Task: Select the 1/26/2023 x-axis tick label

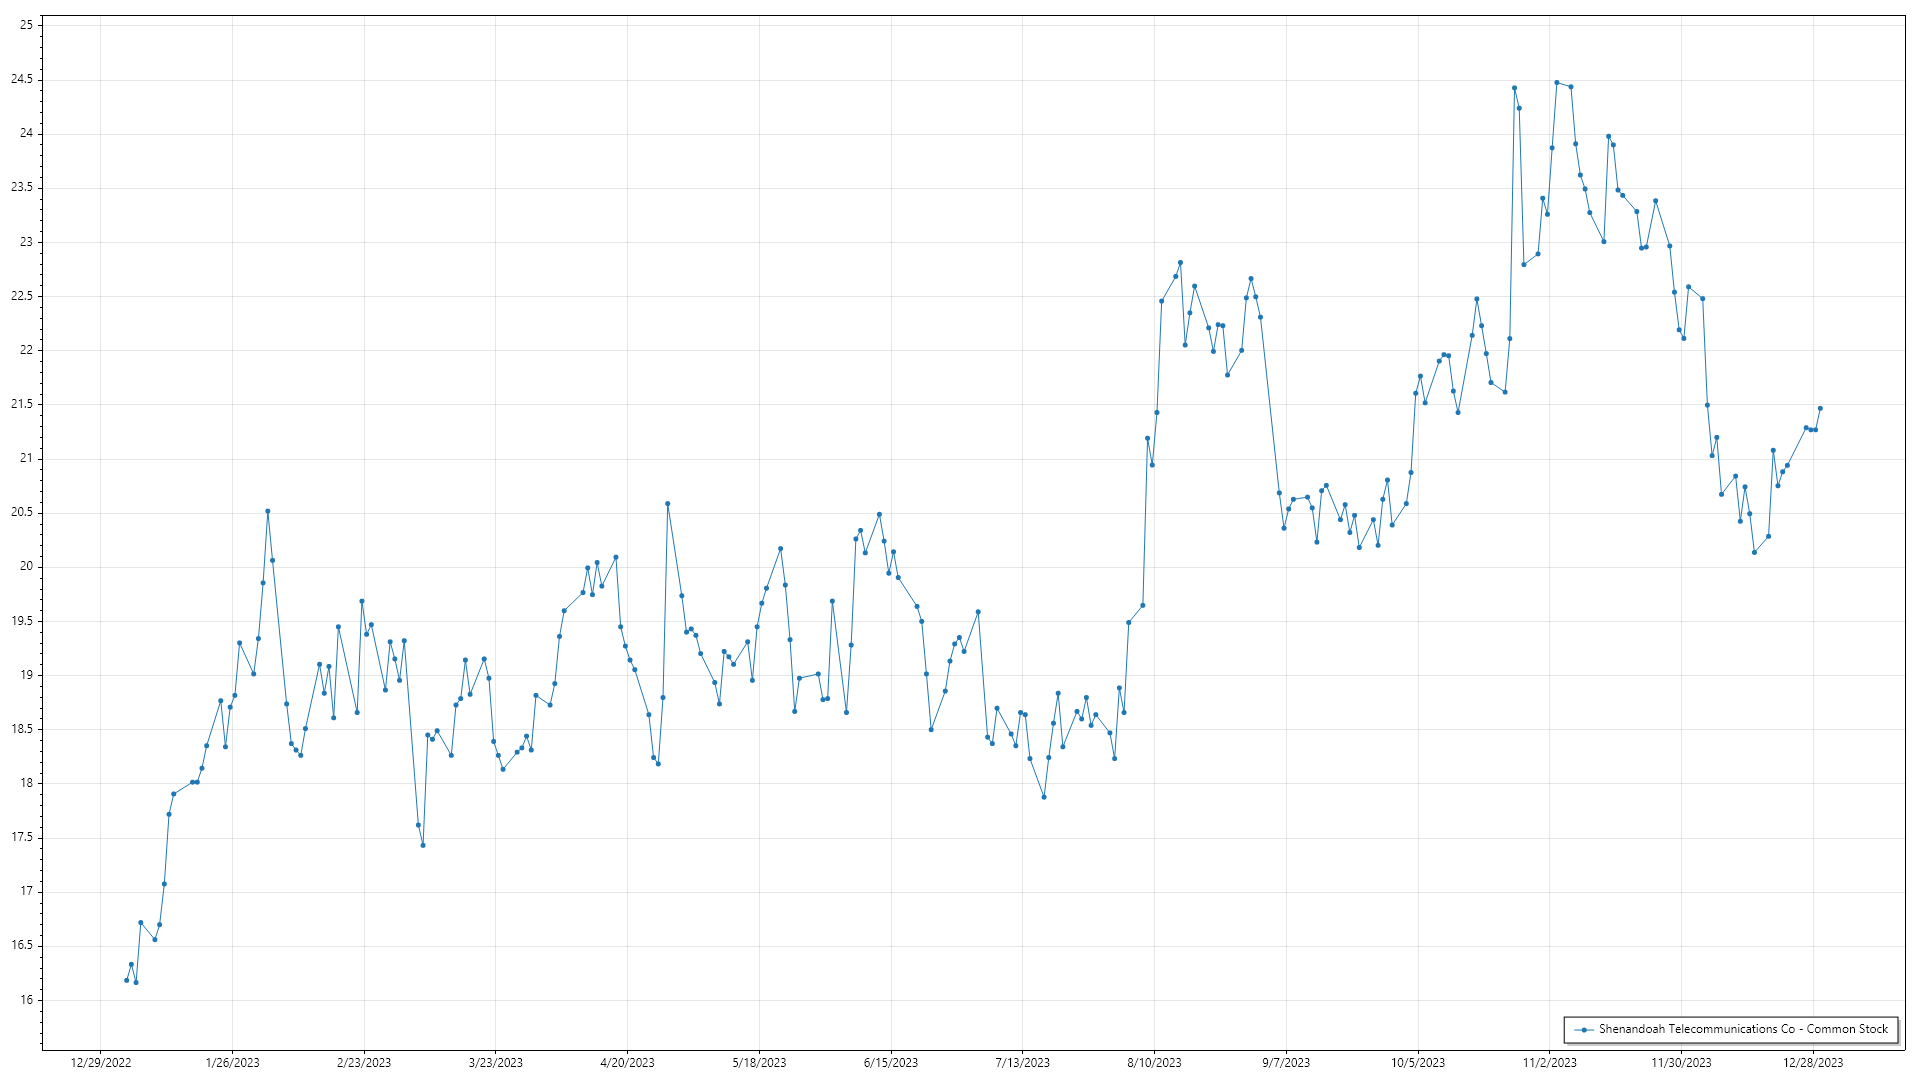Action: coord(232,1063)
